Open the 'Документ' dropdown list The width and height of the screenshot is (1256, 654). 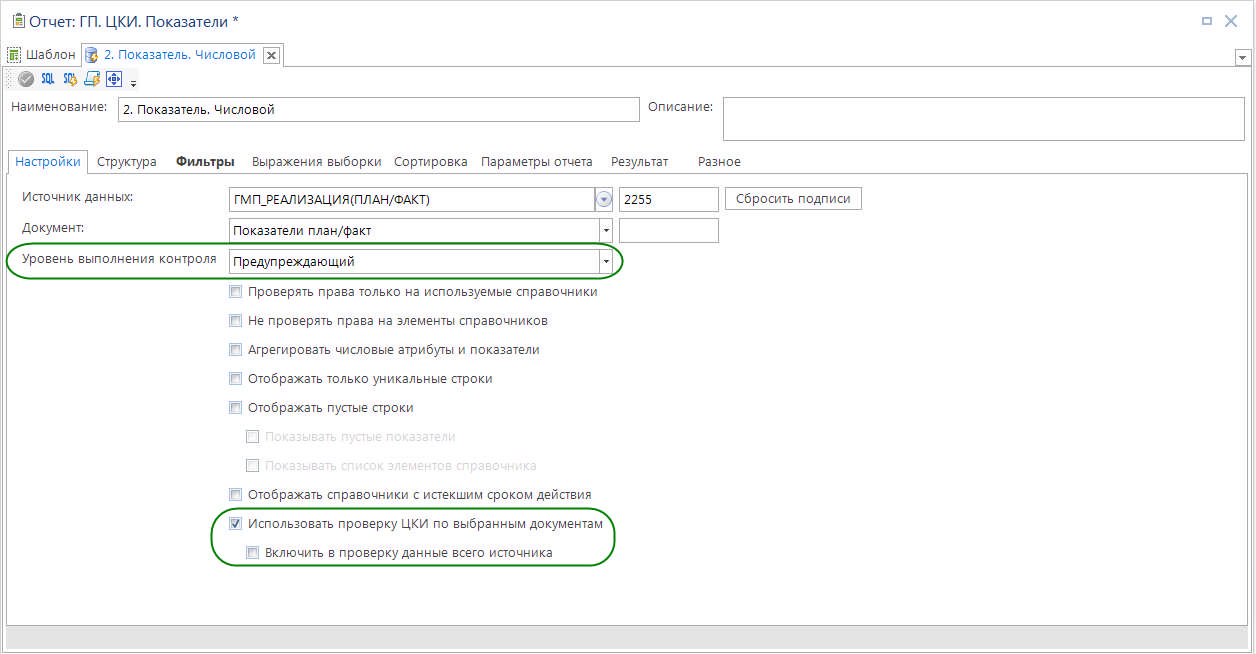tap(605, 231)
